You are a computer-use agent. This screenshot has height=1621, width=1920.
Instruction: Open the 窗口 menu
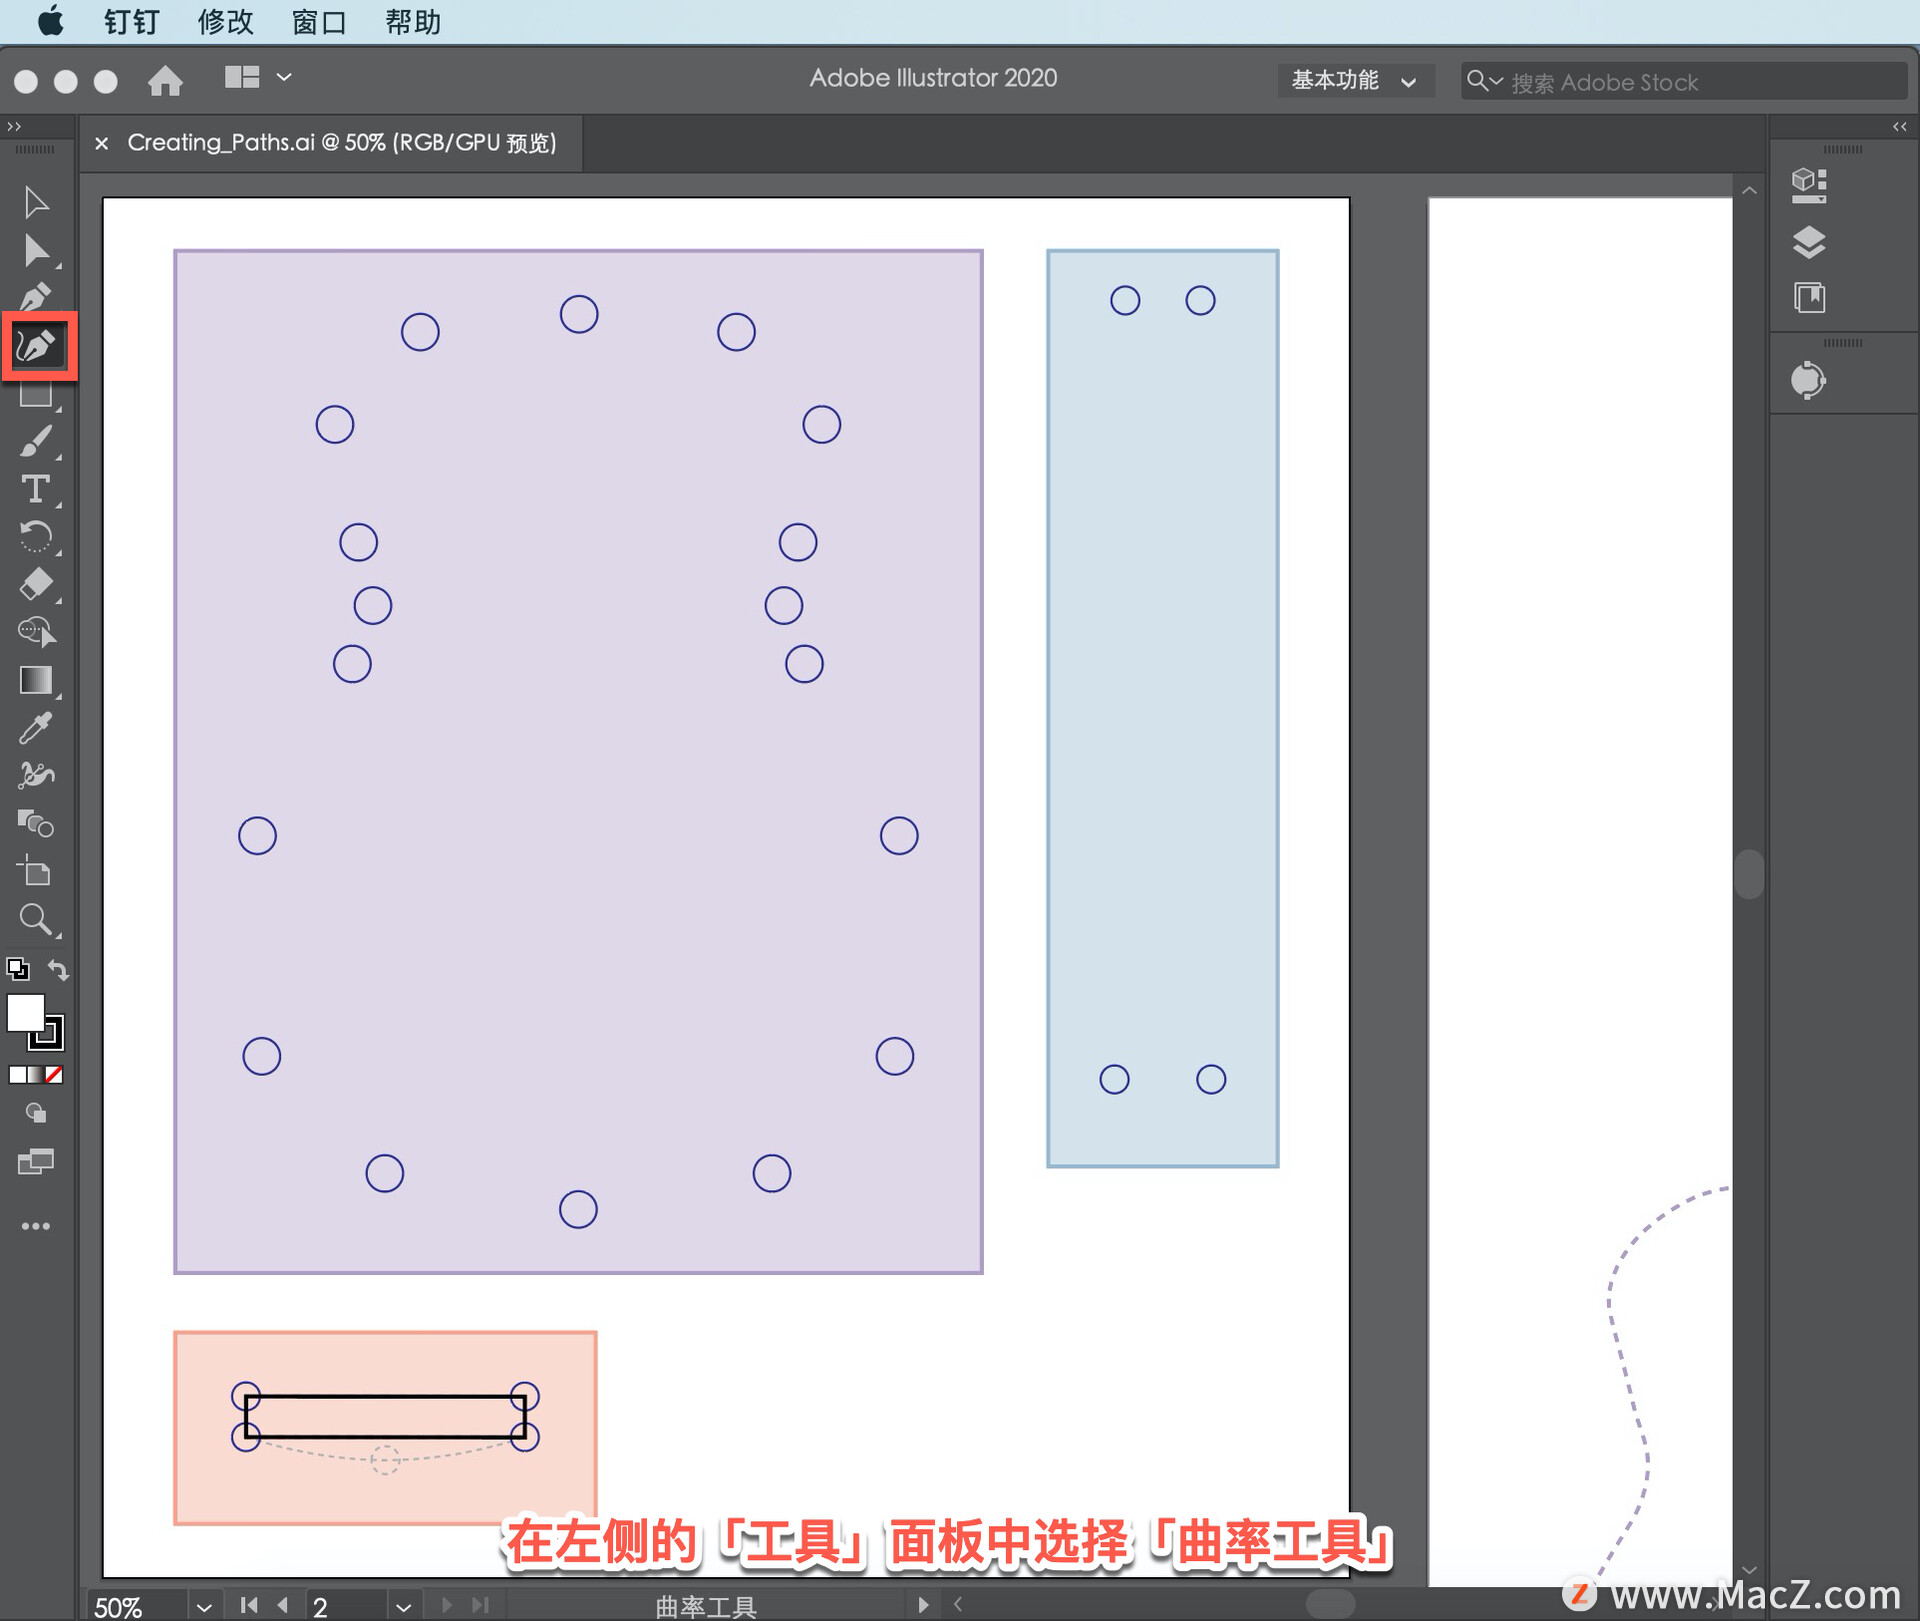[x=318, y=21]
